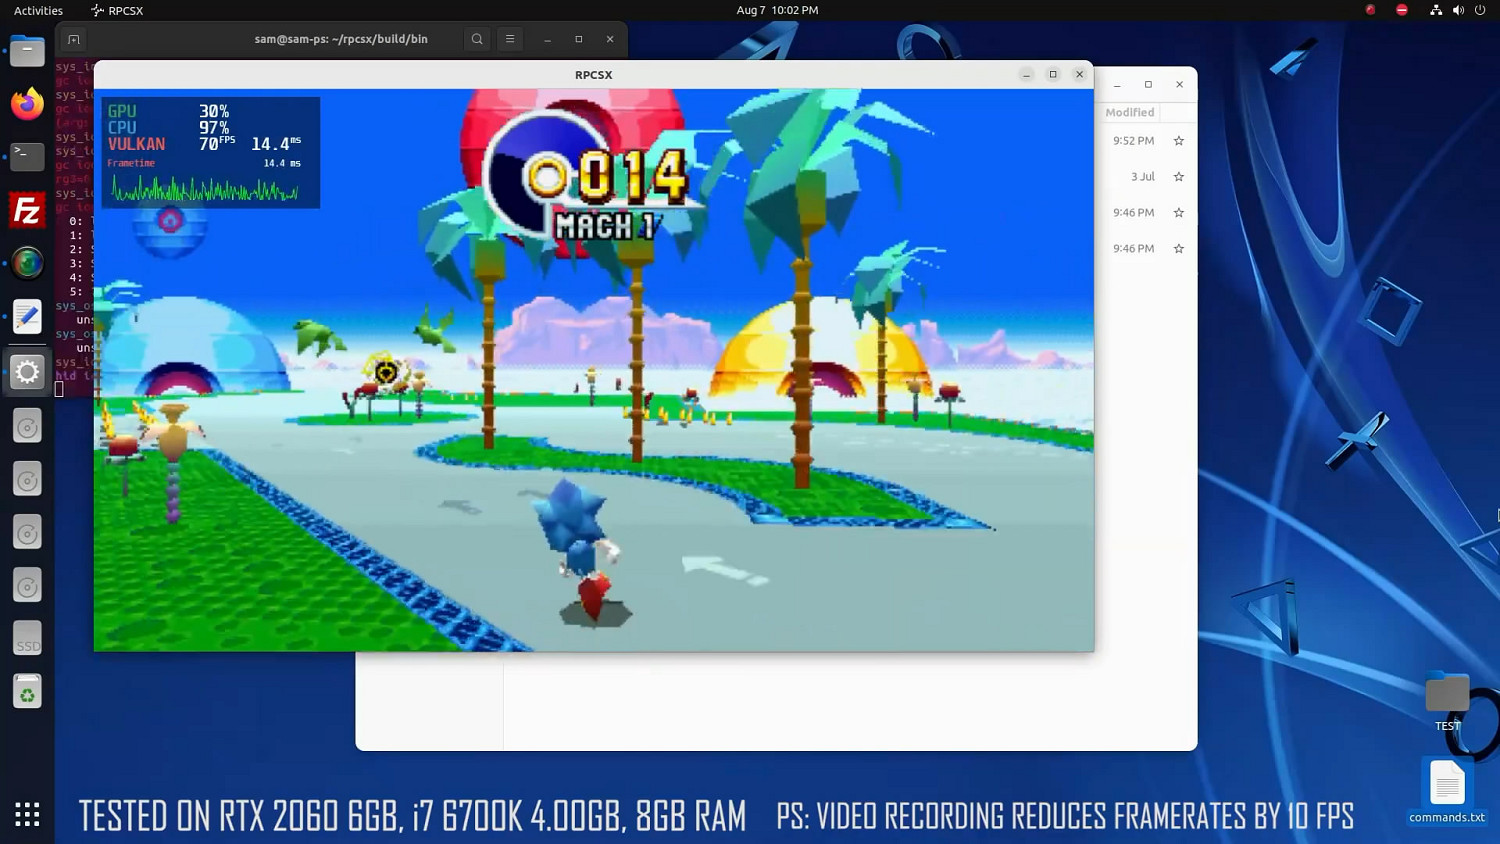Launch FileZilla from the dock
The height and width of the screenshot is (844, 1500).
[x=27, y=211]
